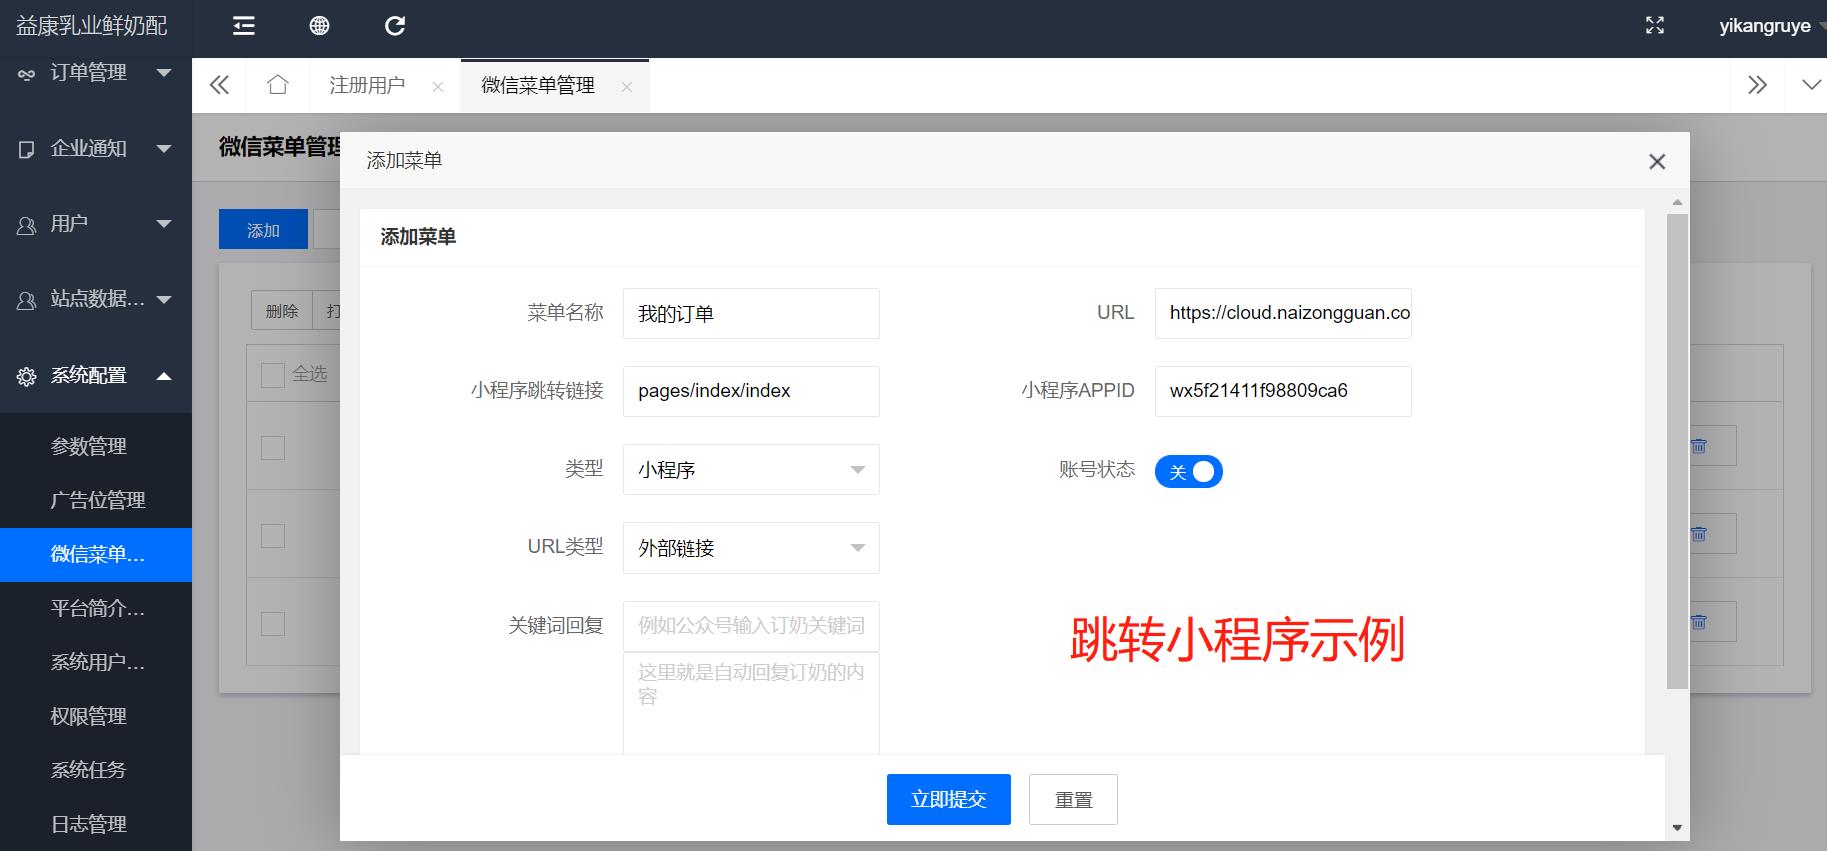Screen dimensions: 1827x851
Task: Check the 全选 checkbox
Action: pos(272,375)
